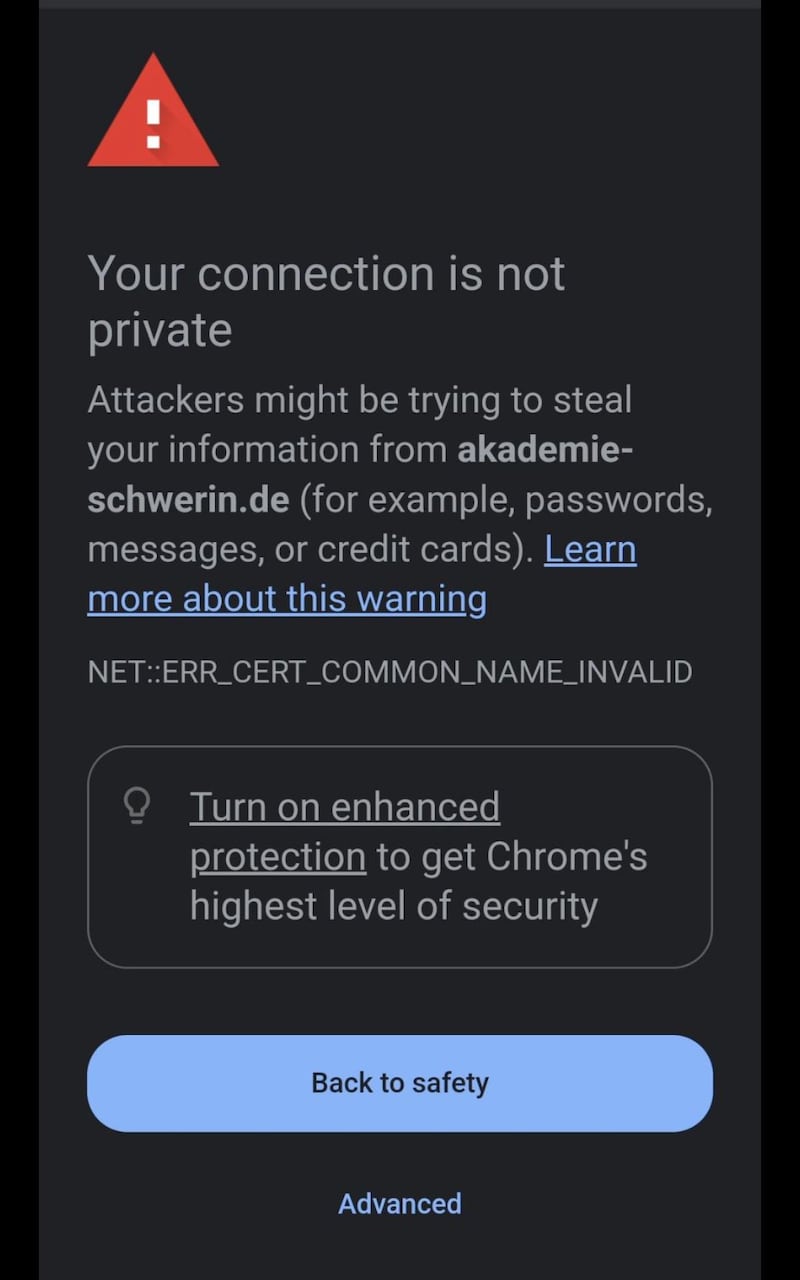Click "Attackers might be trying to steal" text
The height and width of the screenshot is (1280, 800).
[359, 400]
